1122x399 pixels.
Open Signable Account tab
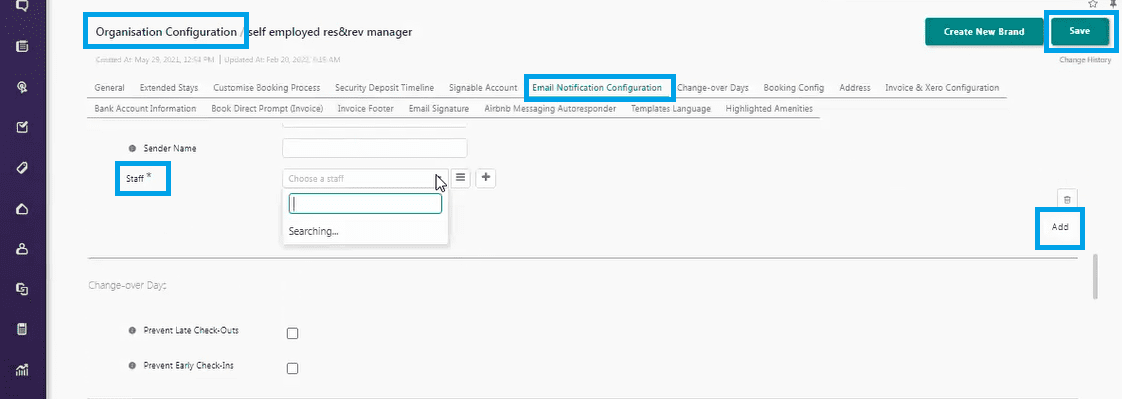[483, 88]
